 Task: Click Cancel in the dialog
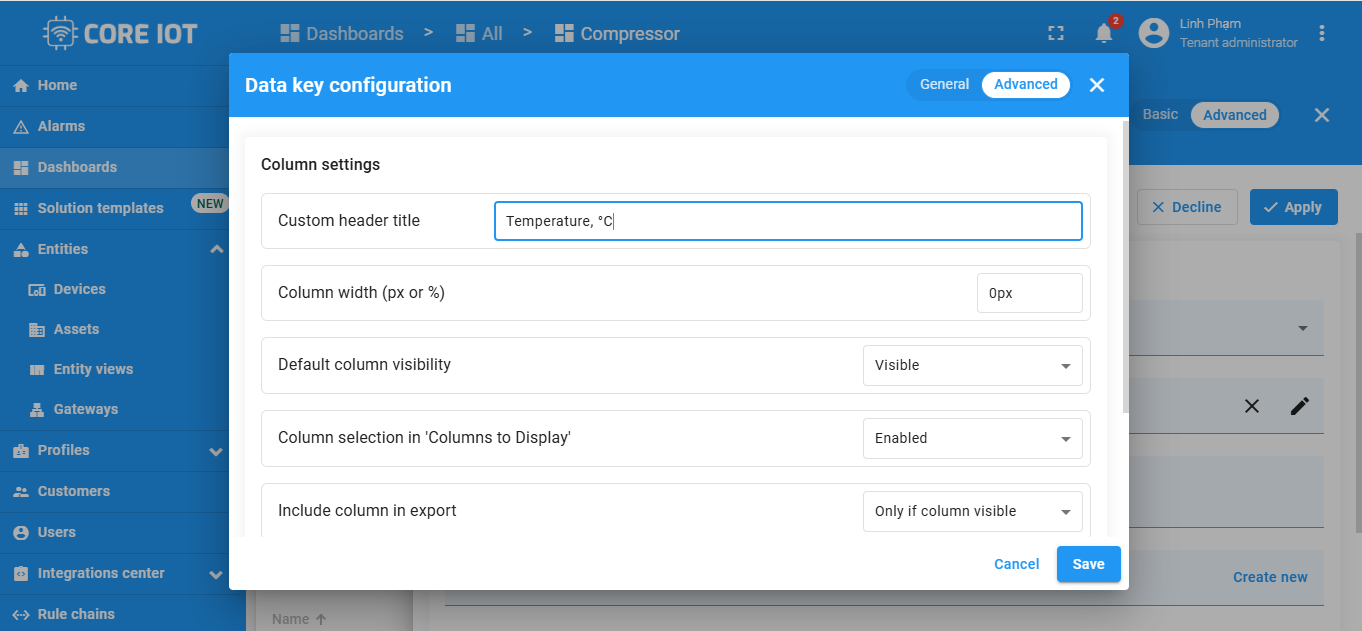(x=1016, y=564)
